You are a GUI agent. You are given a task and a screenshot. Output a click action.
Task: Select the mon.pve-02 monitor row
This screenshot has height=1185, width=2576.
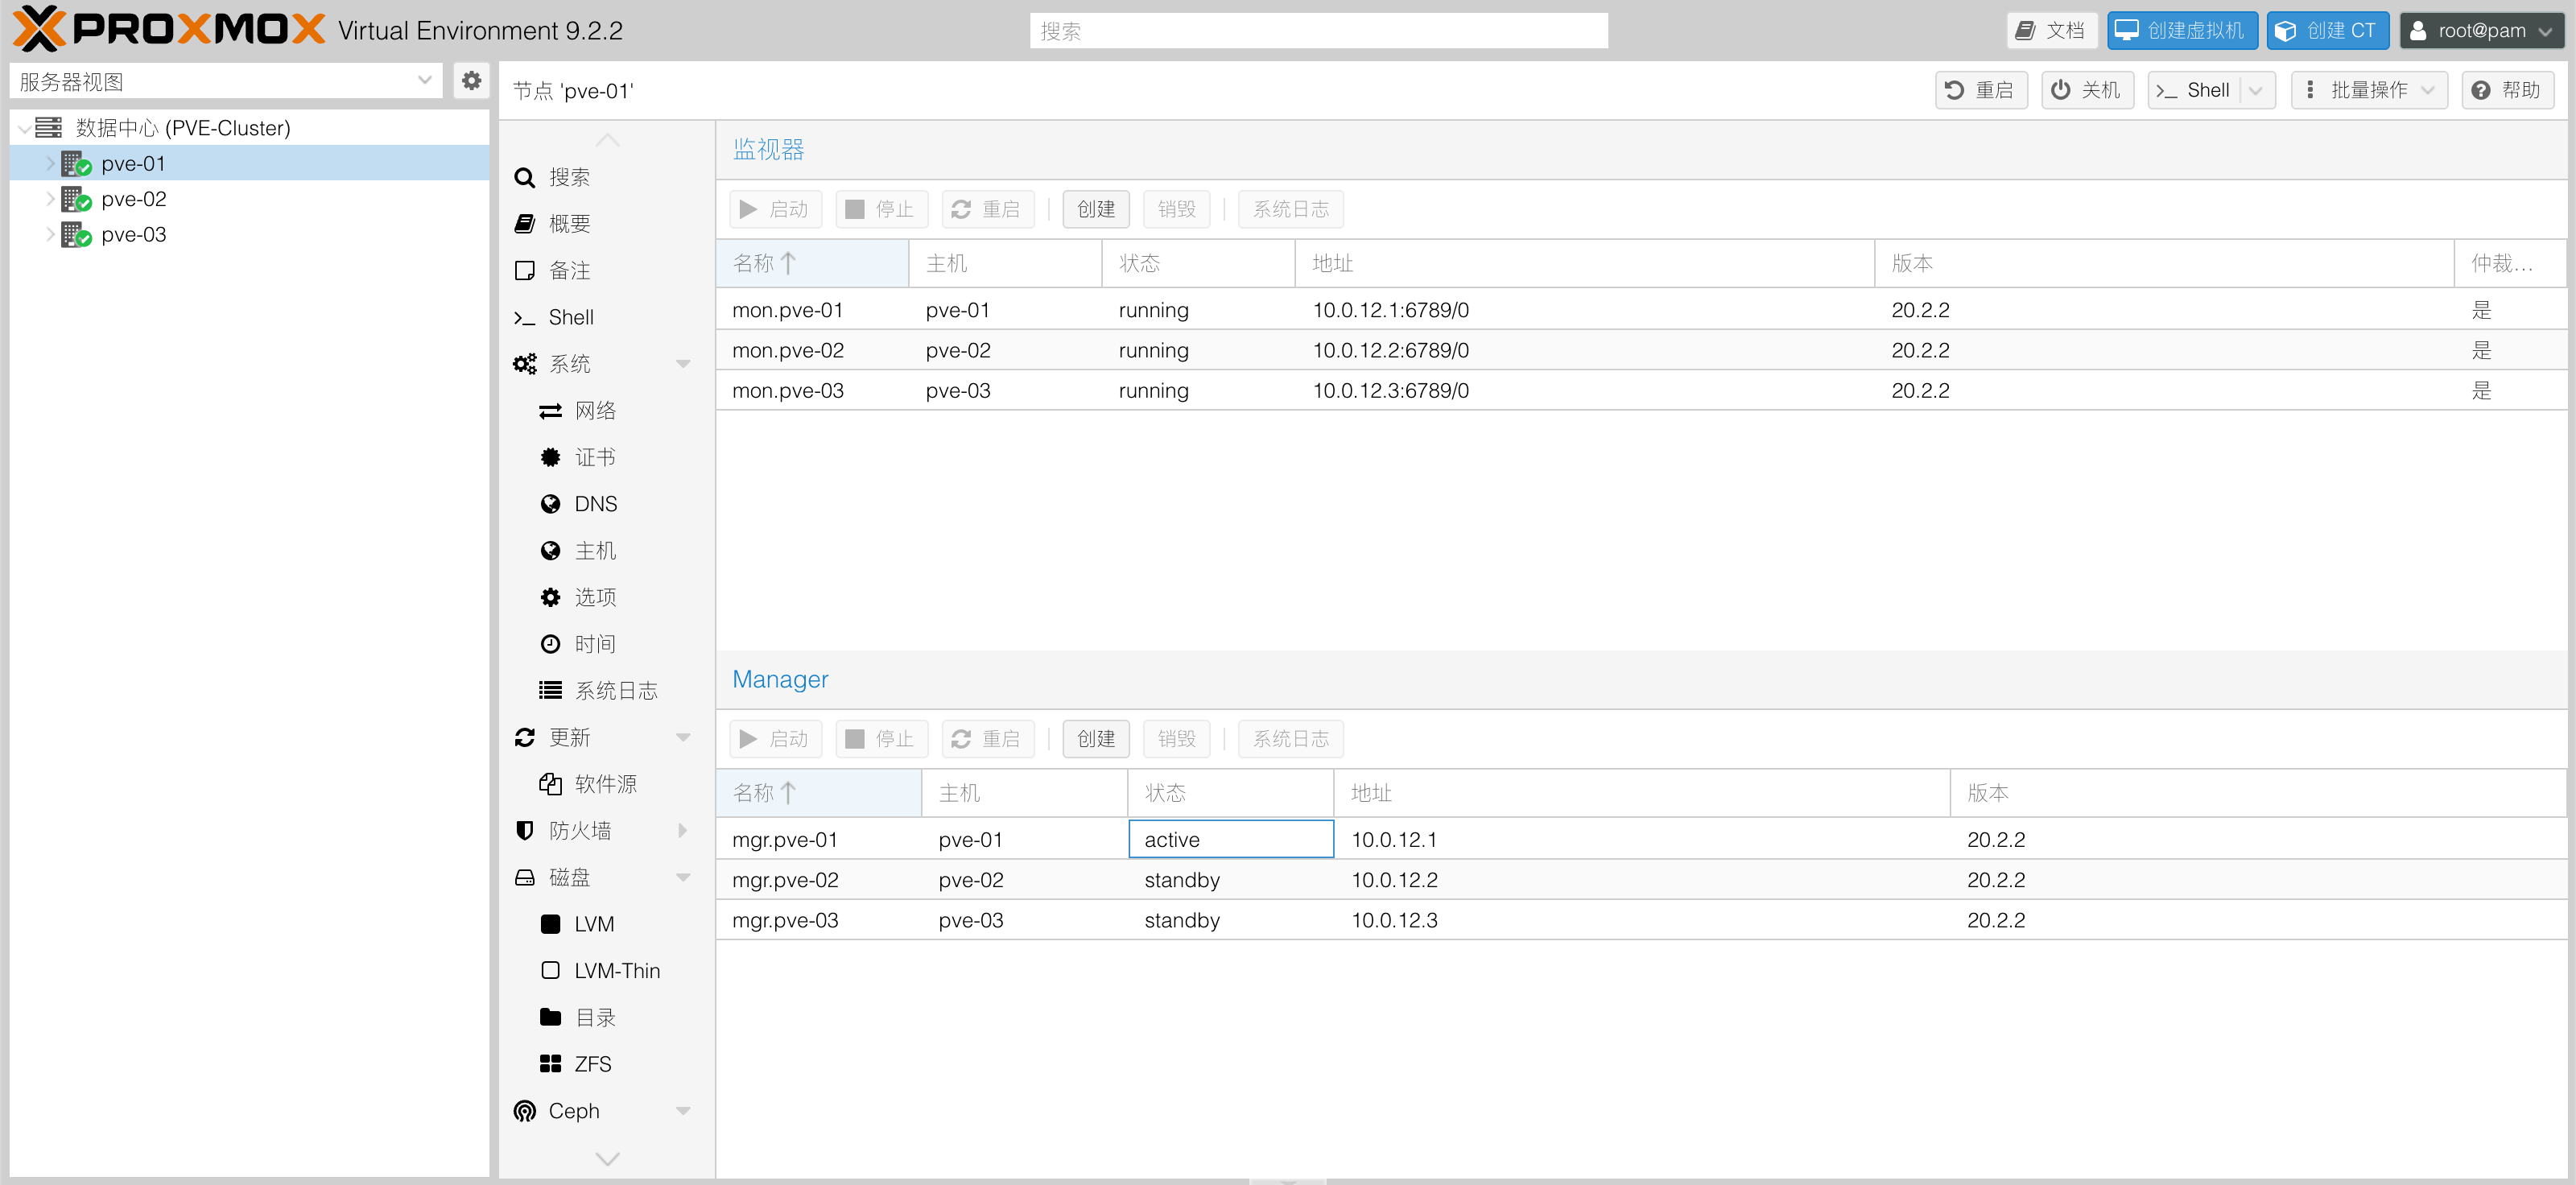[x=1641, y=350]
